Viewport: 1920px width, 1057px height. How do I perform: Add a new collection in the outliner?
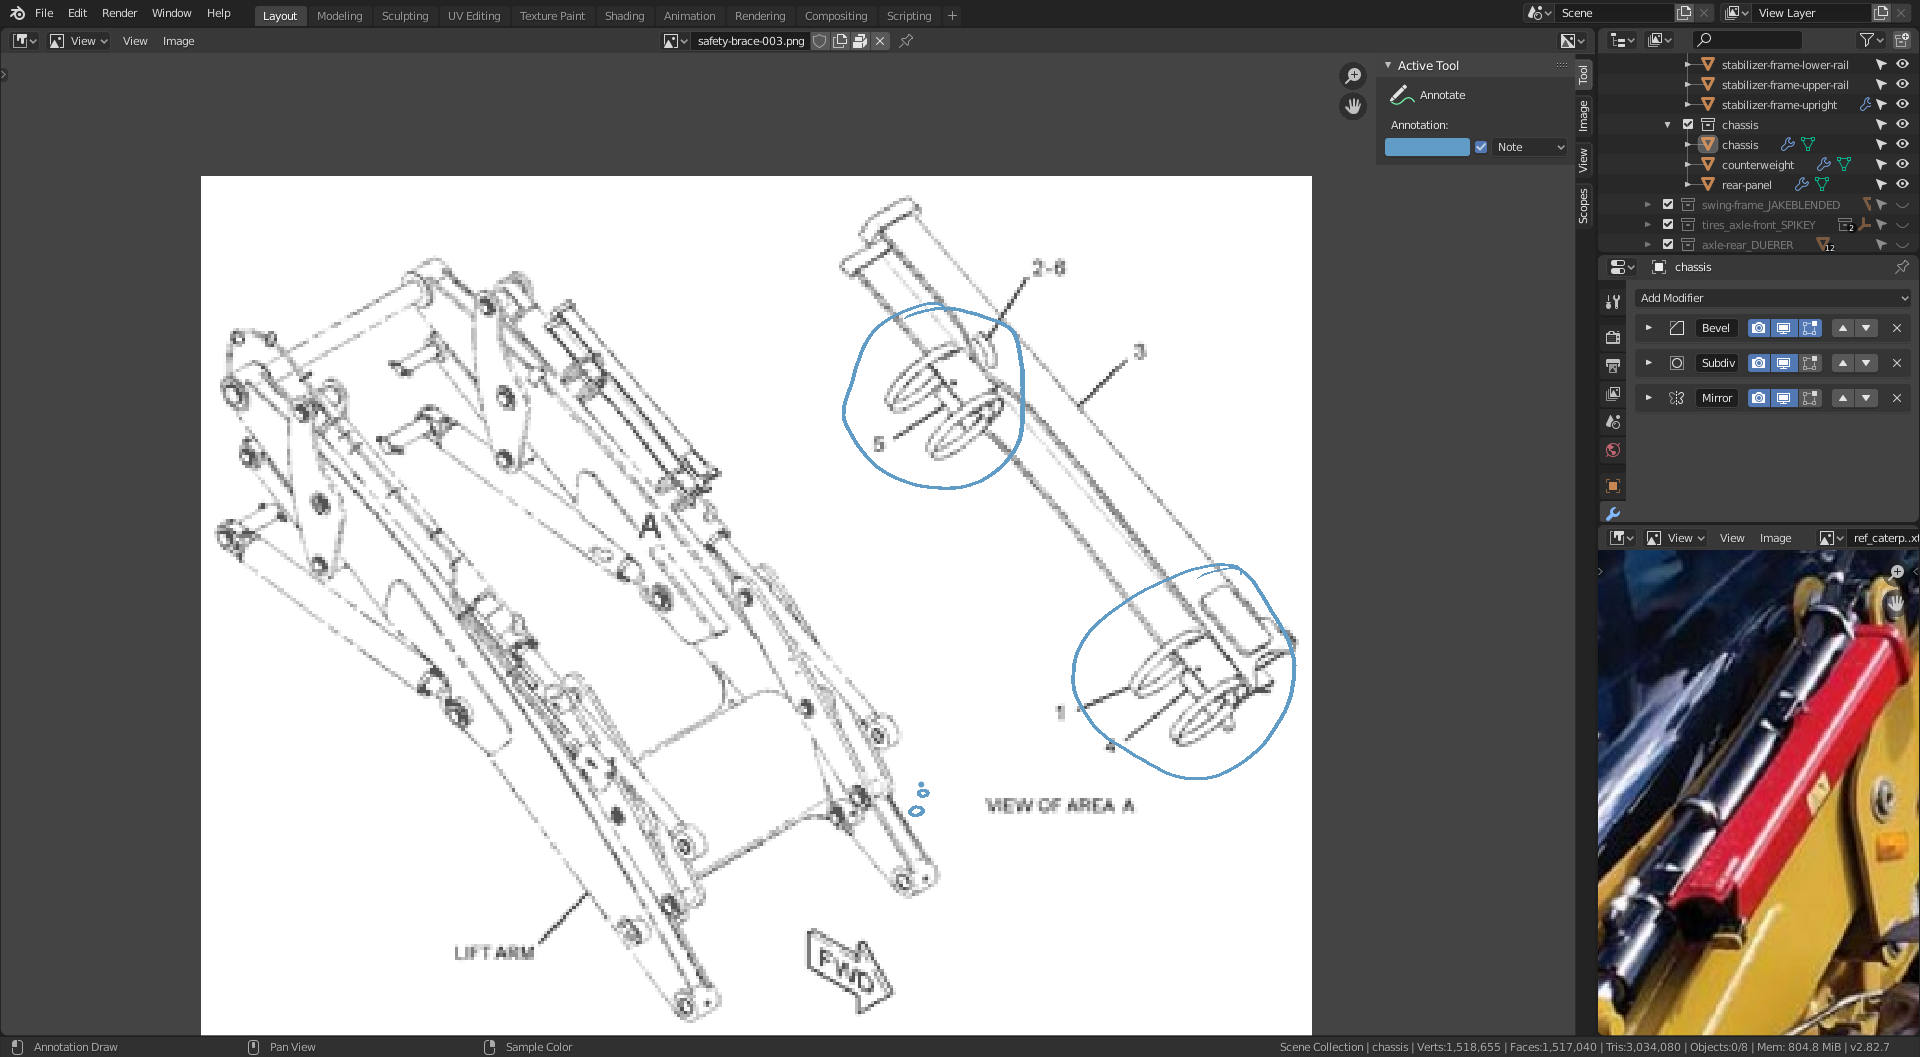point(1902,40)
